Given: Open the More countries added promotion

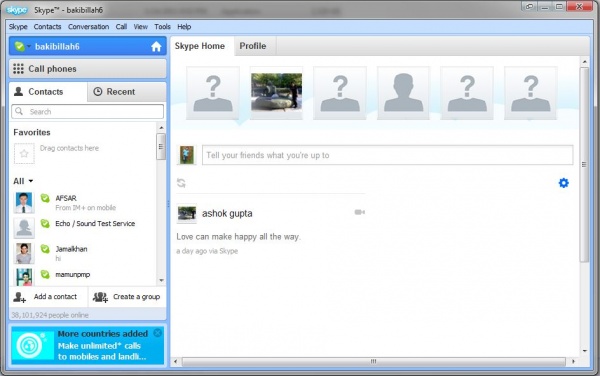Looking at the screenshot, I should (88, 345).
